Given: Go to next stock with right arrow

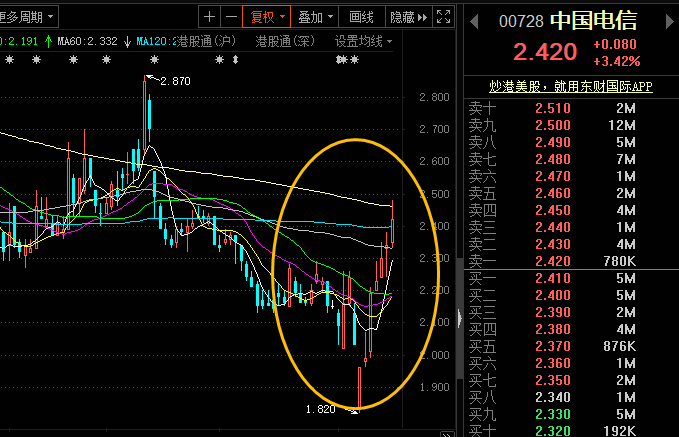Looking at the screenshot, I should click(x=669, y=21).
